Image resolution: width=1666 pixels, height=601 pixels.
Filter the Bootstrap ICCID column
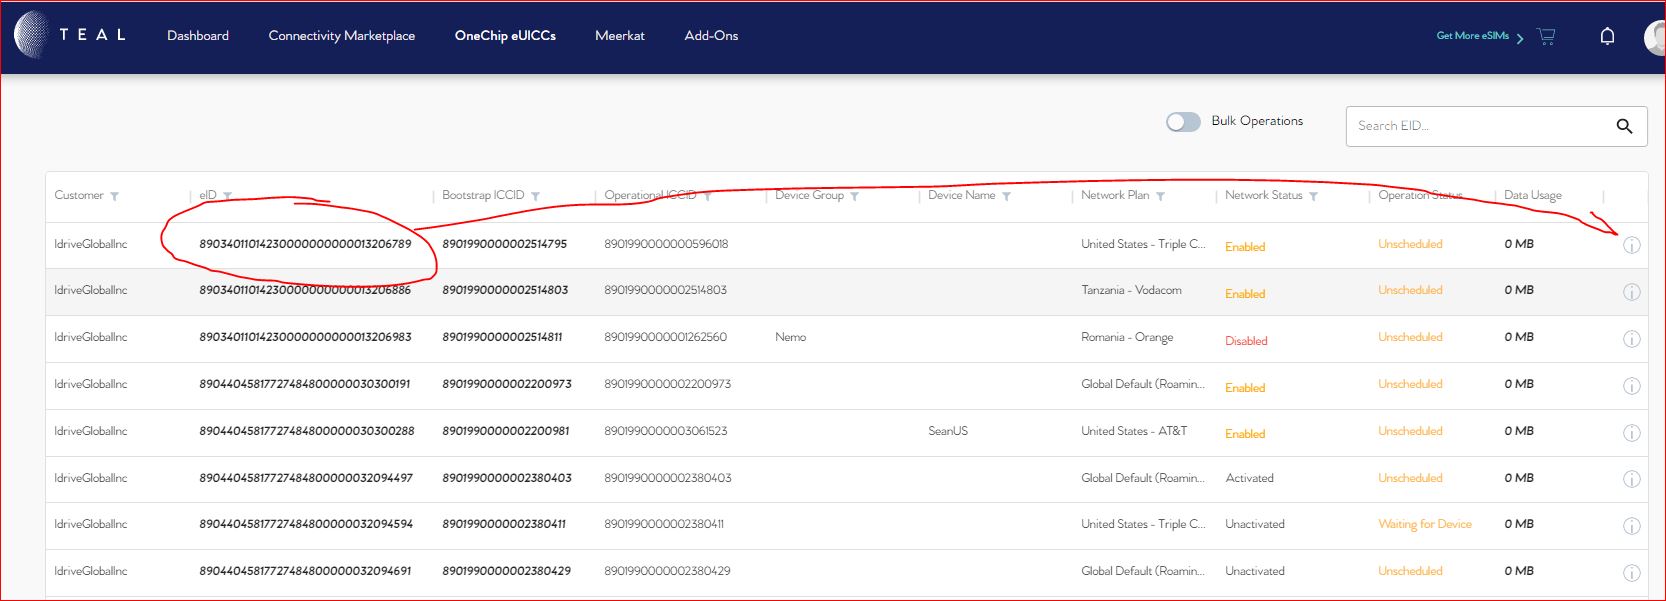(x=535, y=196)
